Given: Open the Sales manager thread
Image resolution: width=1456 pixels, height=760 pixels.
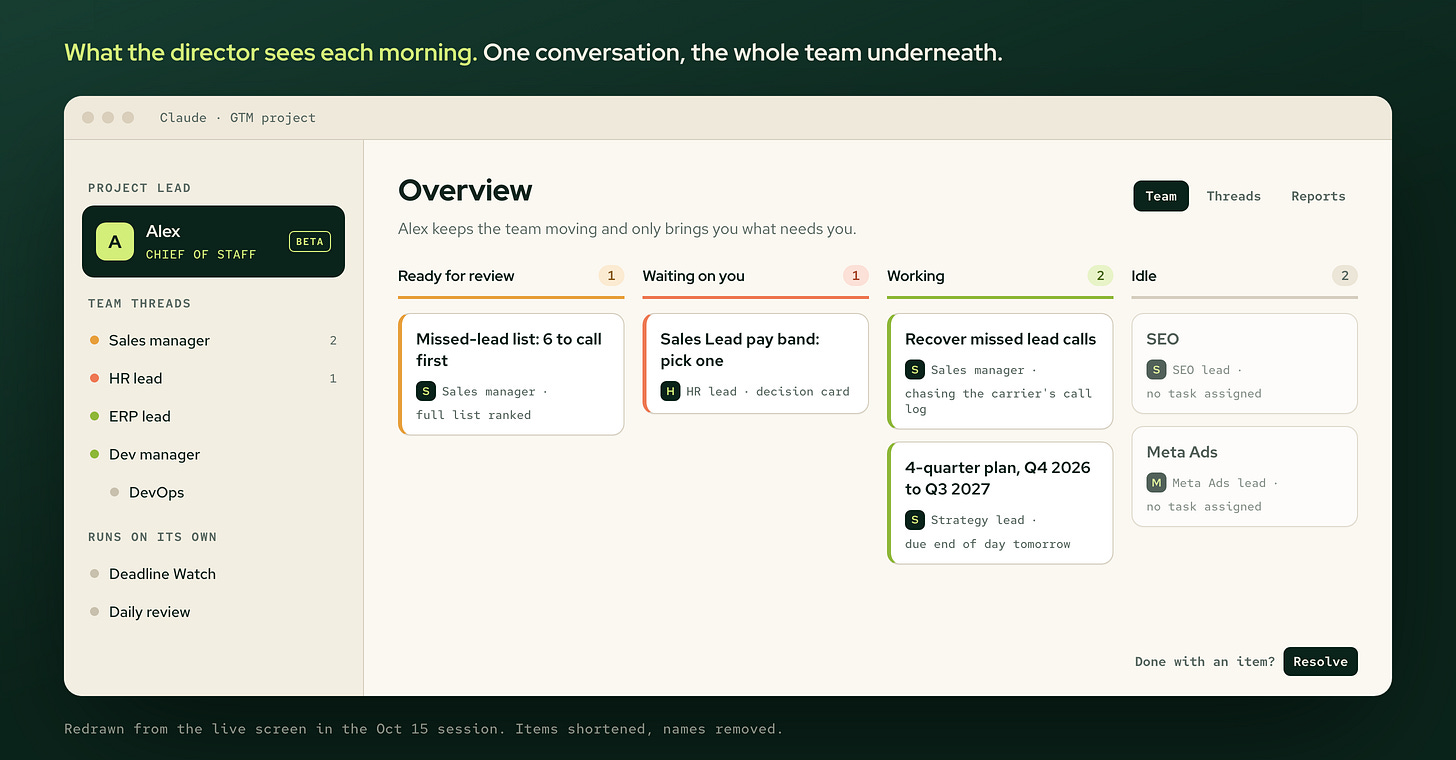Looking at the screenshot, I should [213, 340].
